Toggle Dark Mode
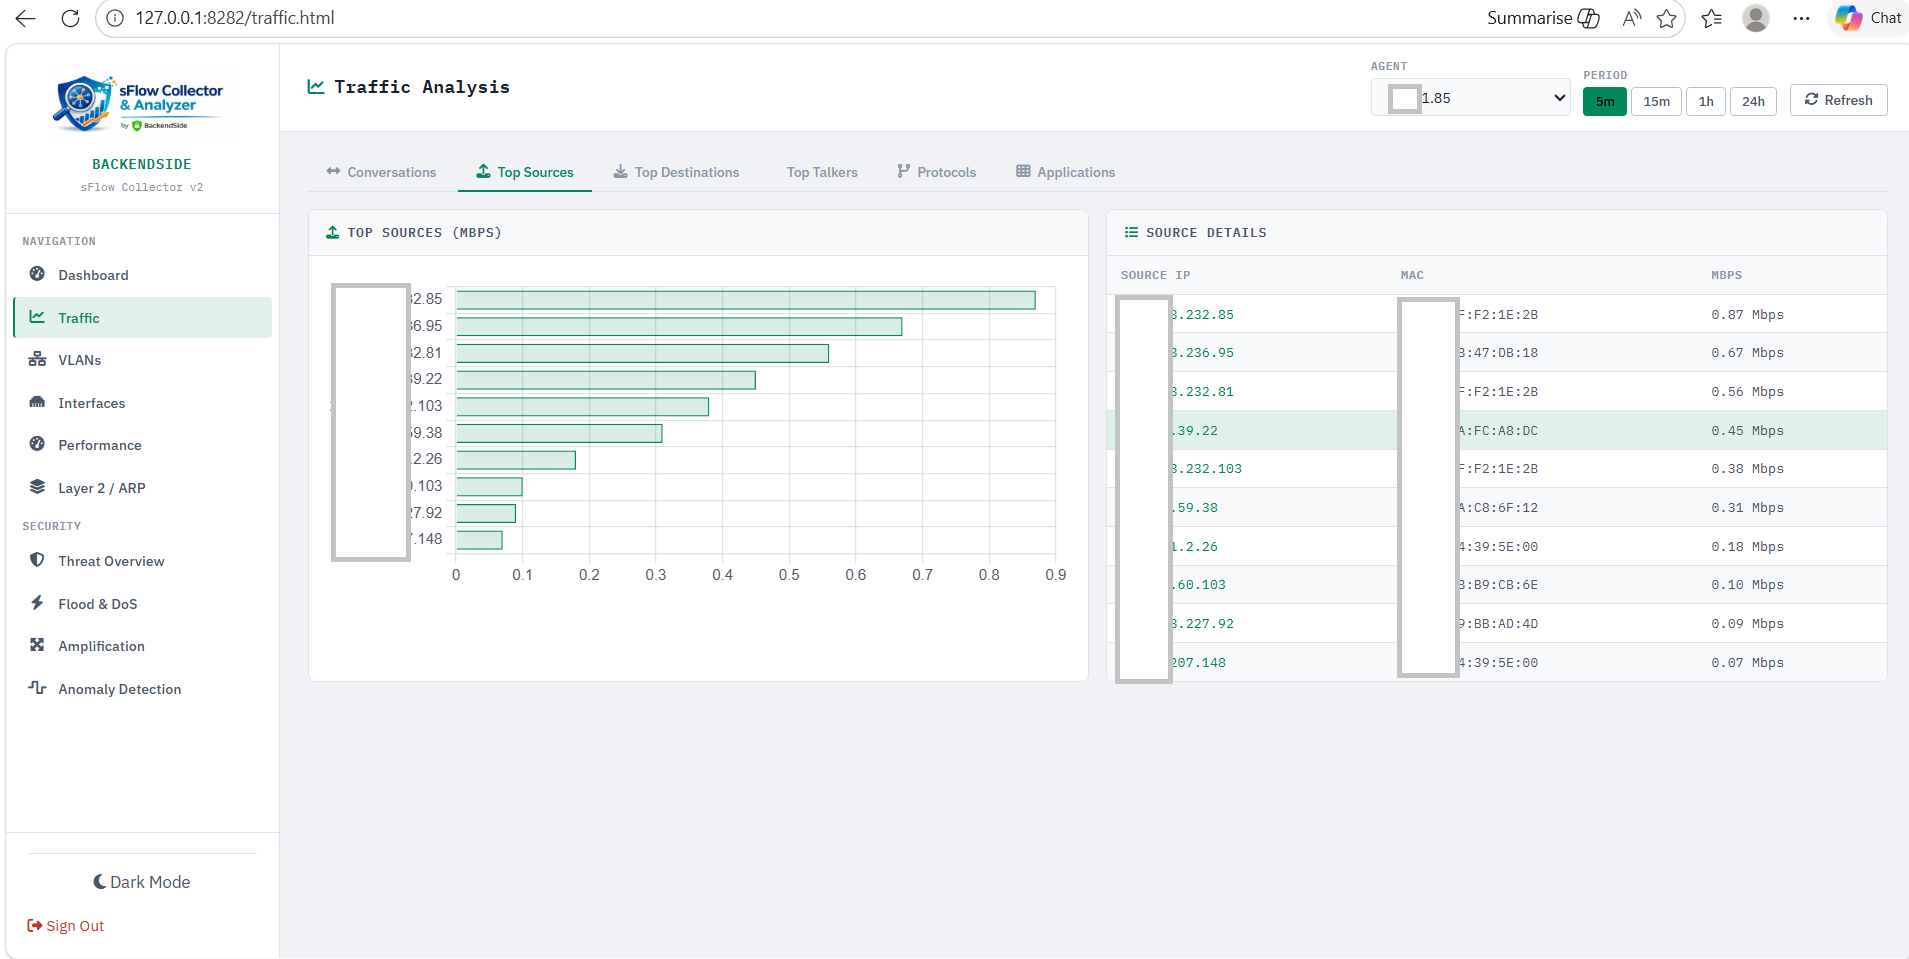The image size is (1909, 959). 142,882
